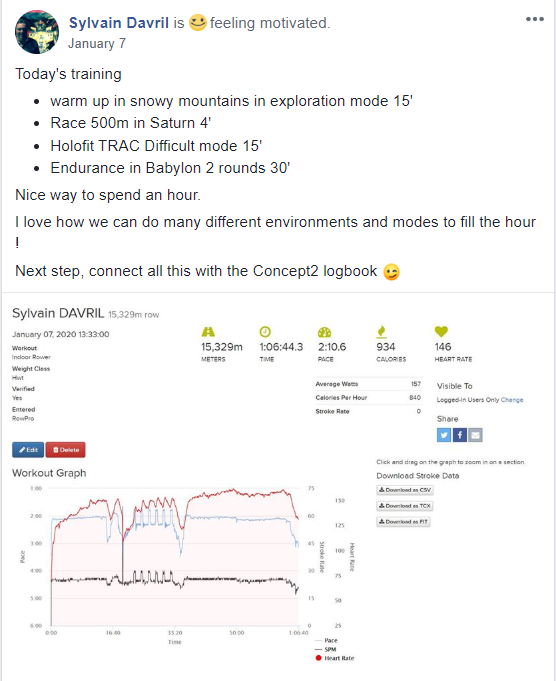556x681 pixels.
Task: Open the post options three-dots menu
Action: click(x=534, y=19)
